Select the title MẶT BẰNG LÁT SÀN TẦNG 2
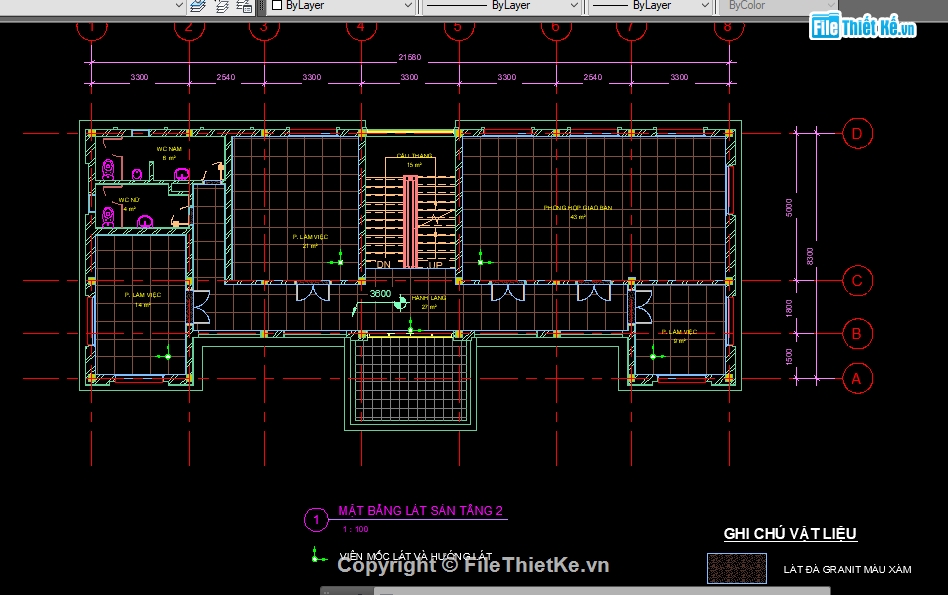Viewport: 948px width, 595px height. [420, 510]
